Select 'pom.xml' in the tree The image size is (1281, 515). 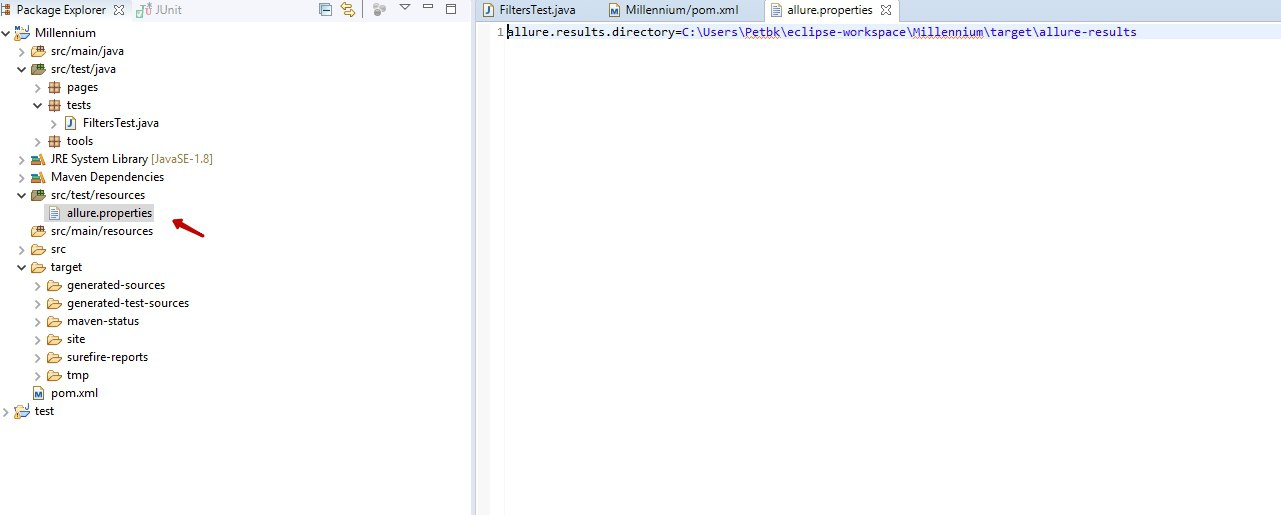point(74,393)
